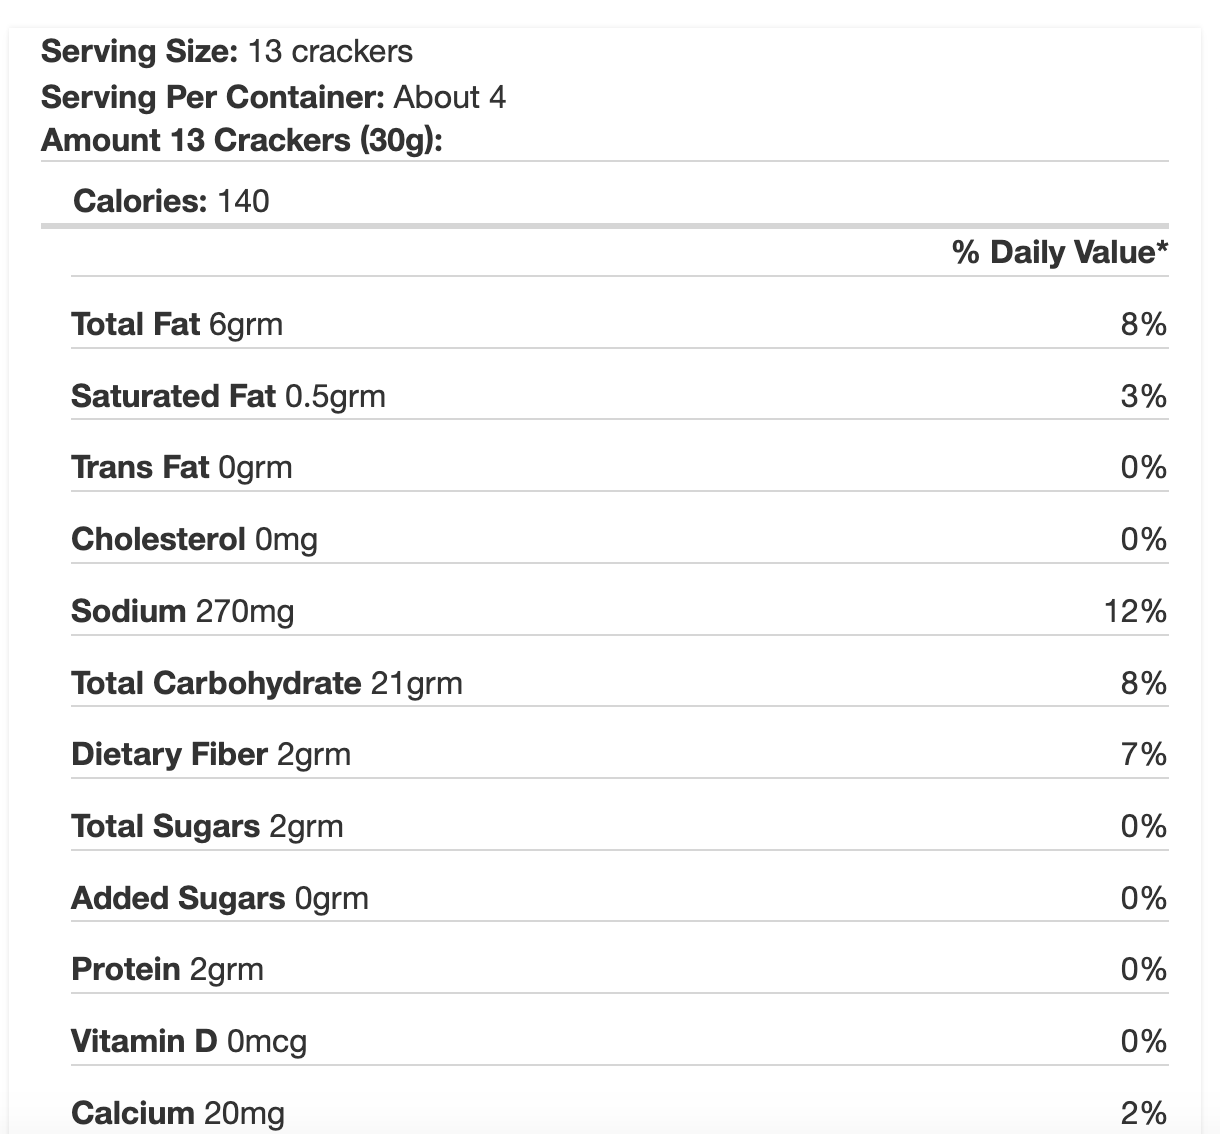This screenshot has width=1220, height=1134.
Task: Select the Sodium 270mg row
Action: [x=620, y=610]
